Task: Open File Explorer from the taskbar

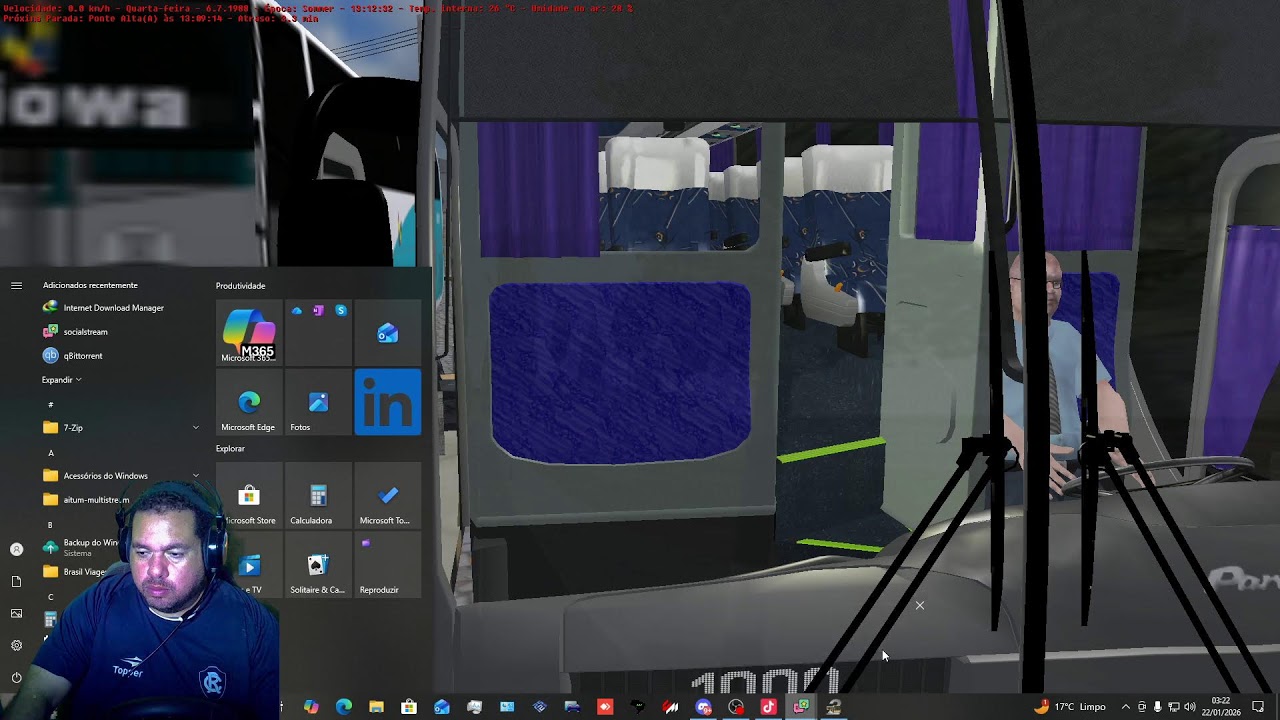Action: coord(376,707)
